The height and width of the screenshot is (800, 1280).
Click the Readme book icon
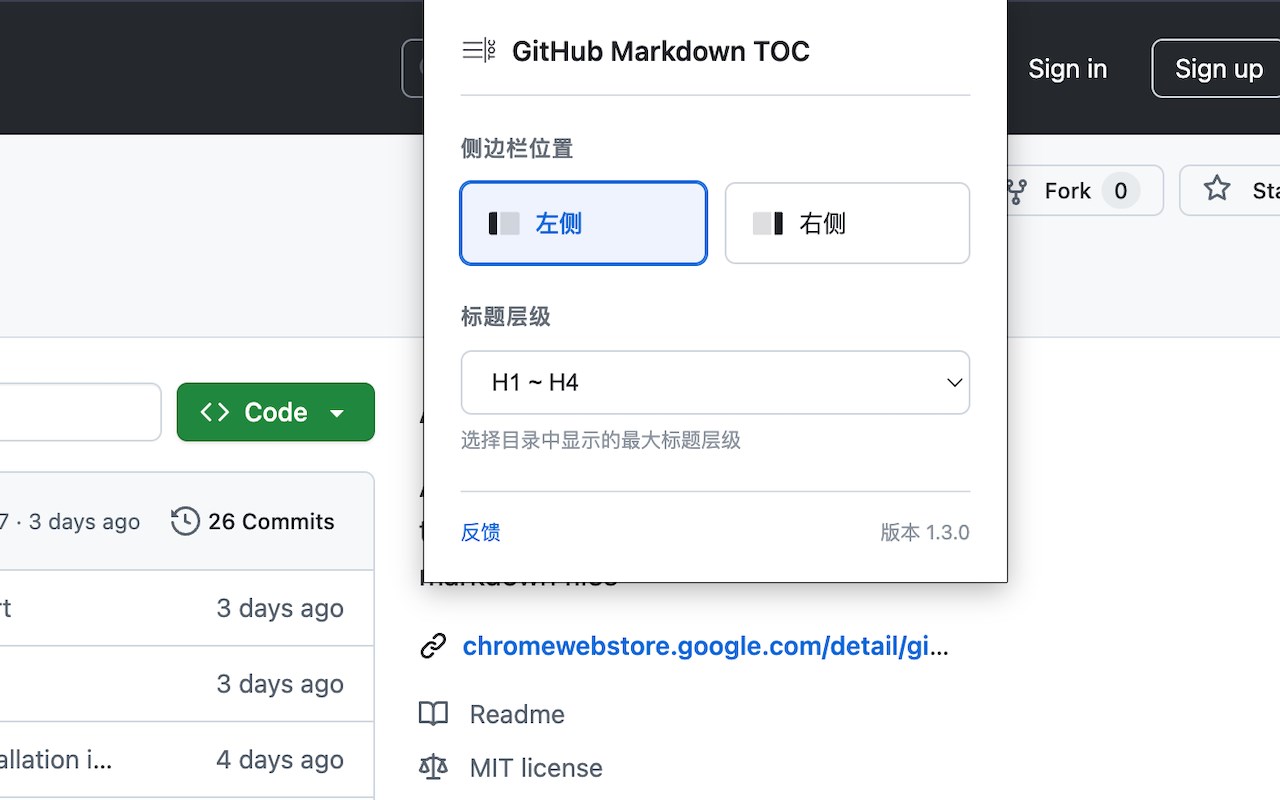point(433,714)
